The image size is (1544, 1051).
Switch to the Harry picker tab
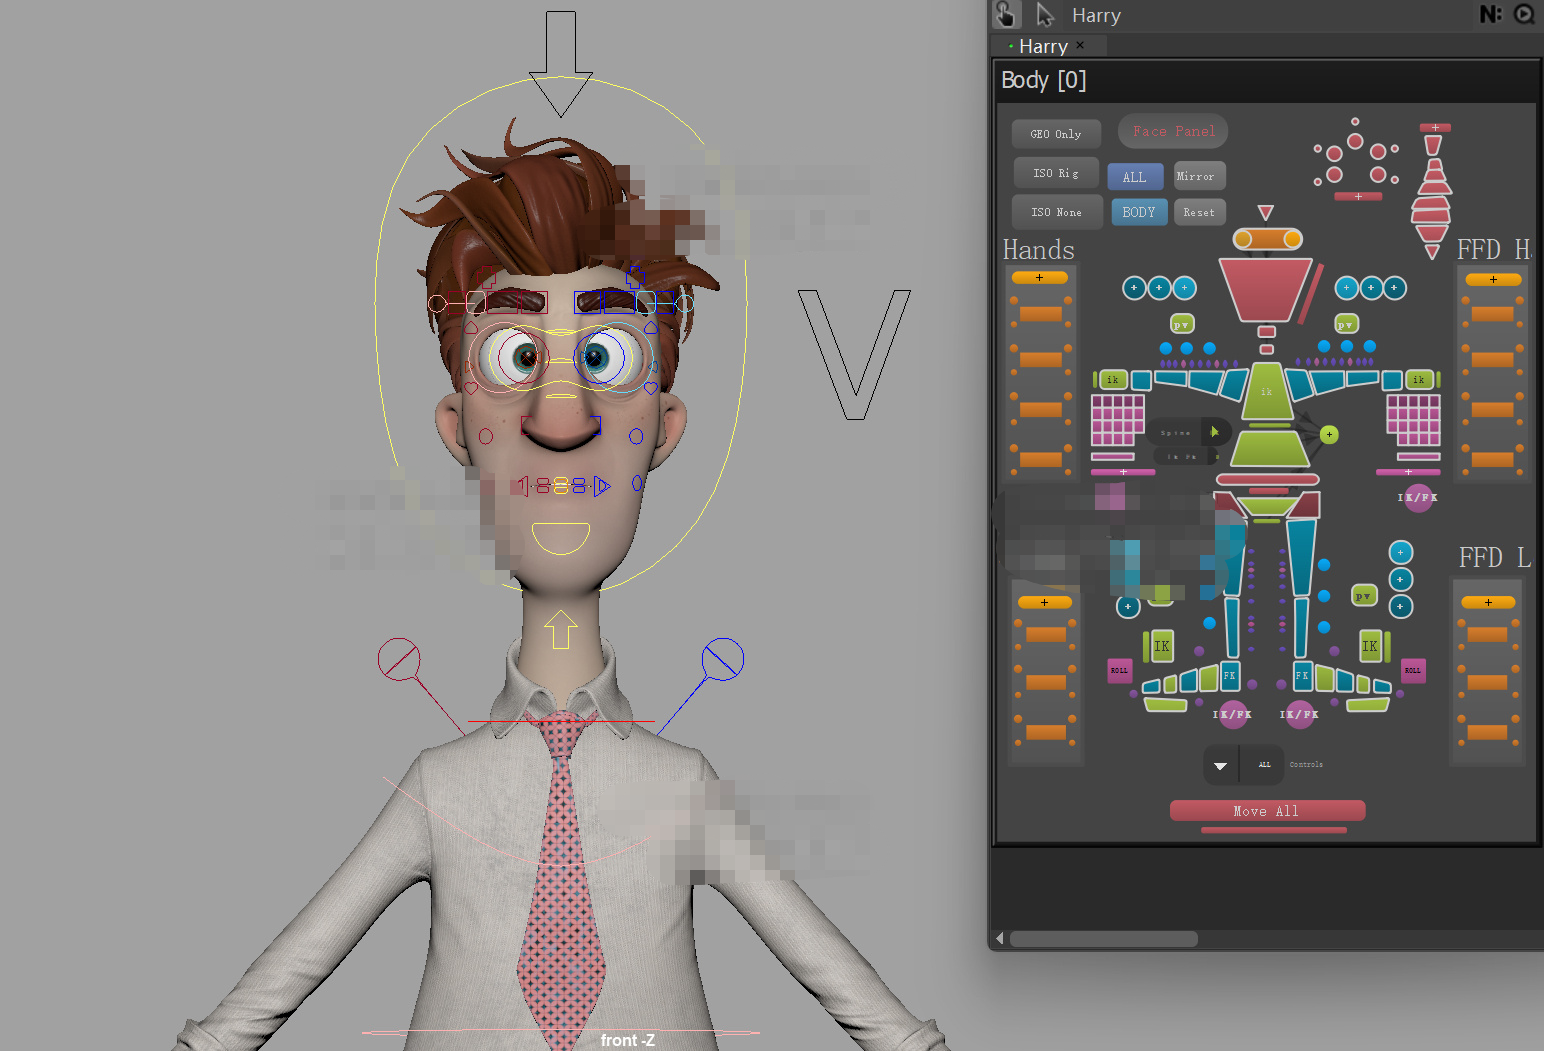pos(1043,46)
